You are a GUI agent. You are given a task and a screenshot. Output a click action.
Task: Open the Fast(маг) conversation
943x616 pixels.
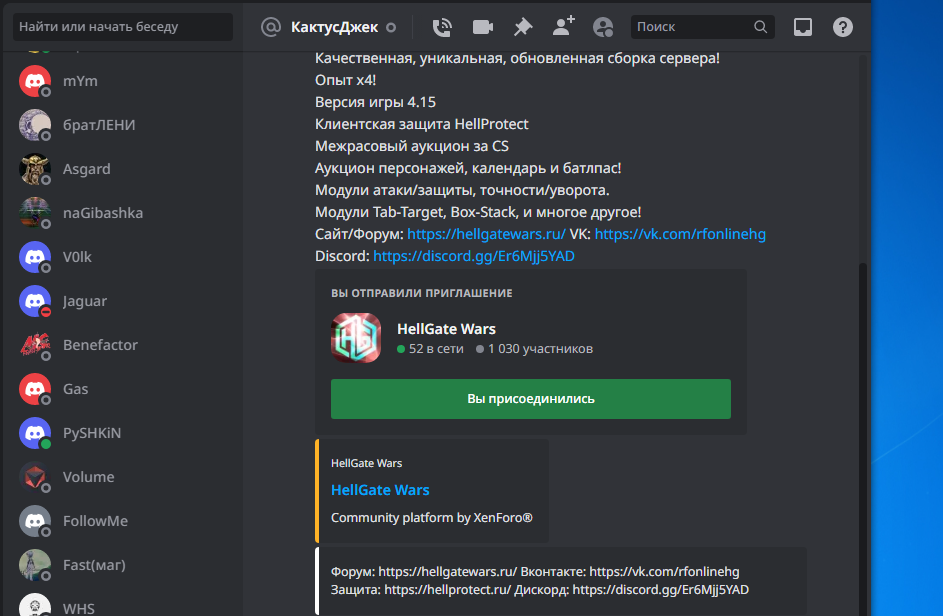point(123,565)
